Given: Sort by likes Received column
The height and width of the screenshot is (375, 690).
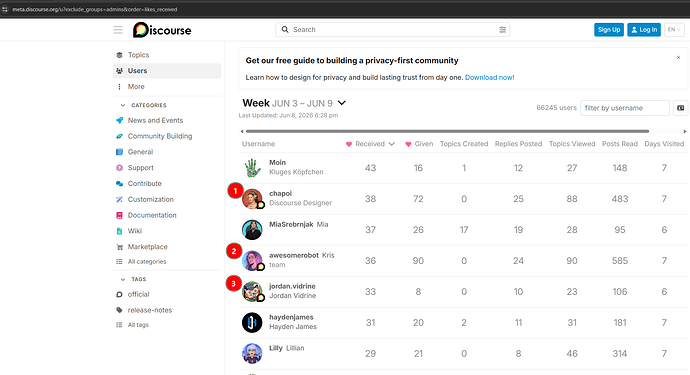Looking at the screenshot, I should (370, 144).
